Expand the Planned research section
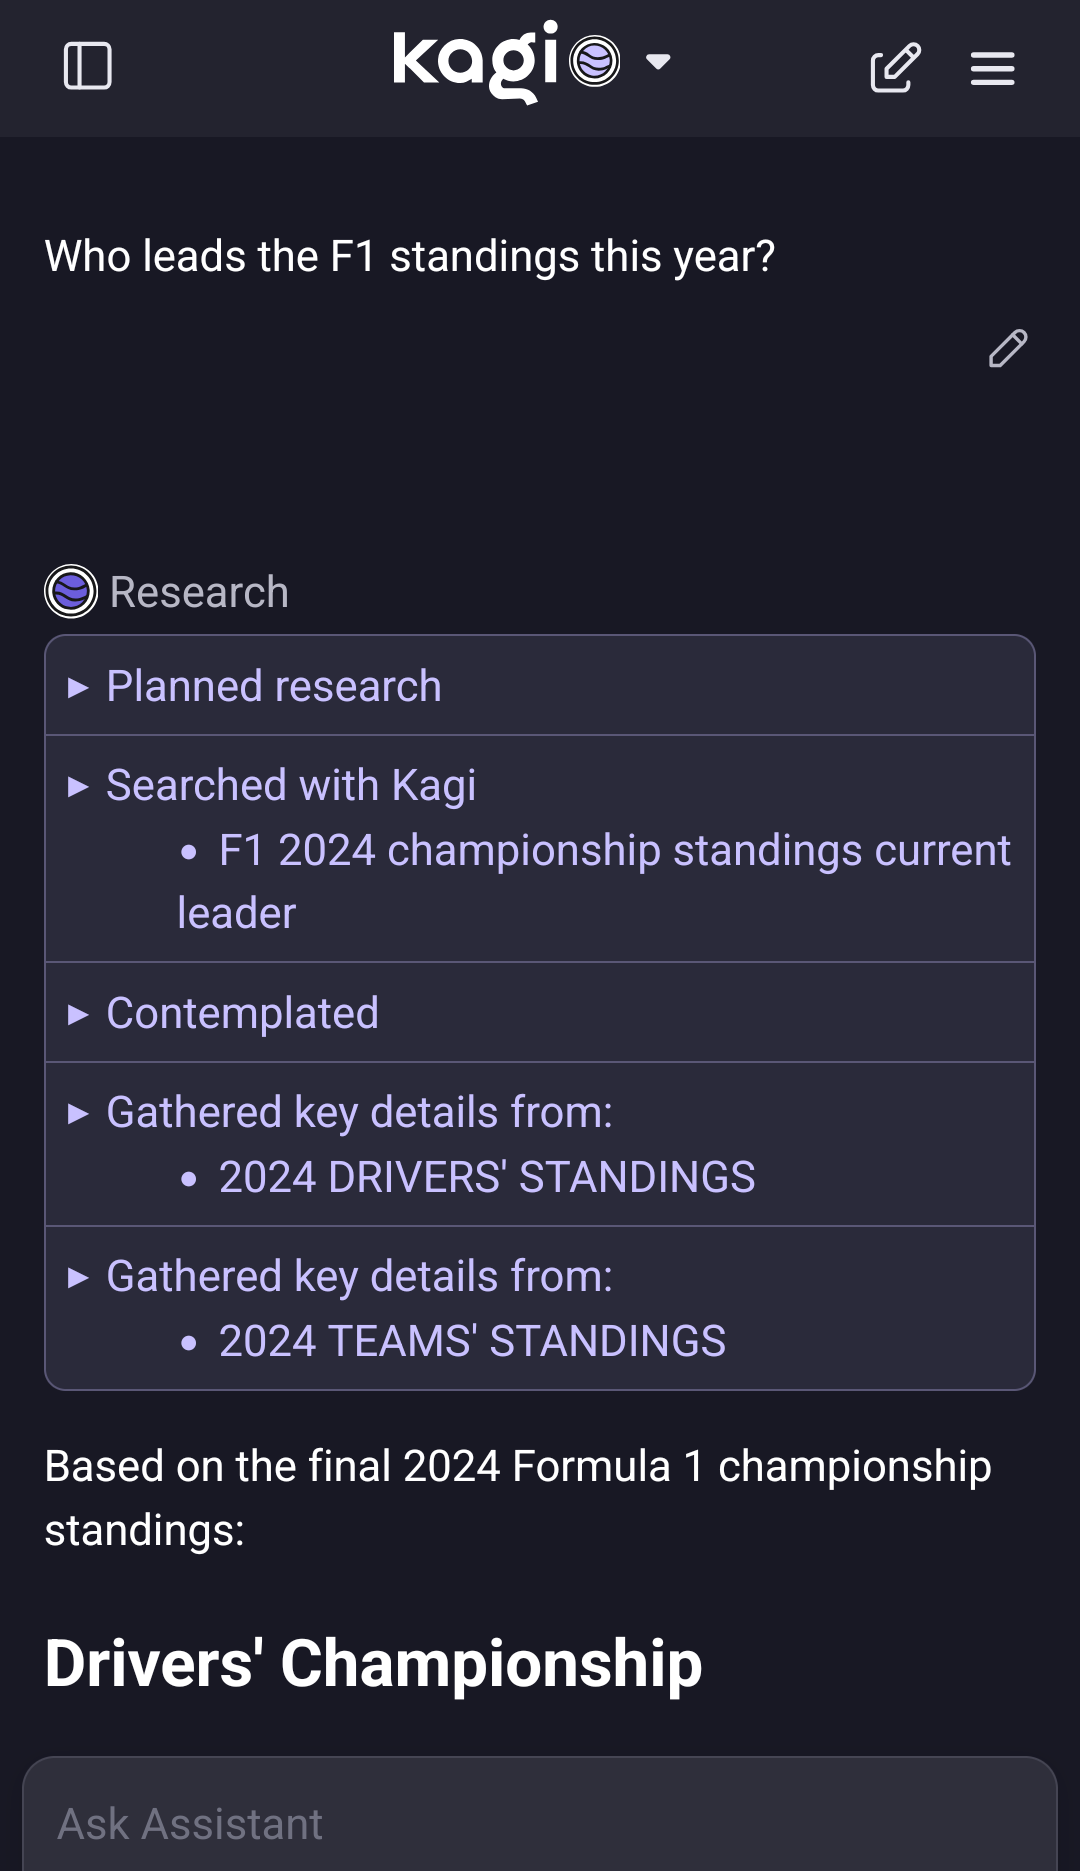The image size is (1080, 1871). tap(272, 685)
